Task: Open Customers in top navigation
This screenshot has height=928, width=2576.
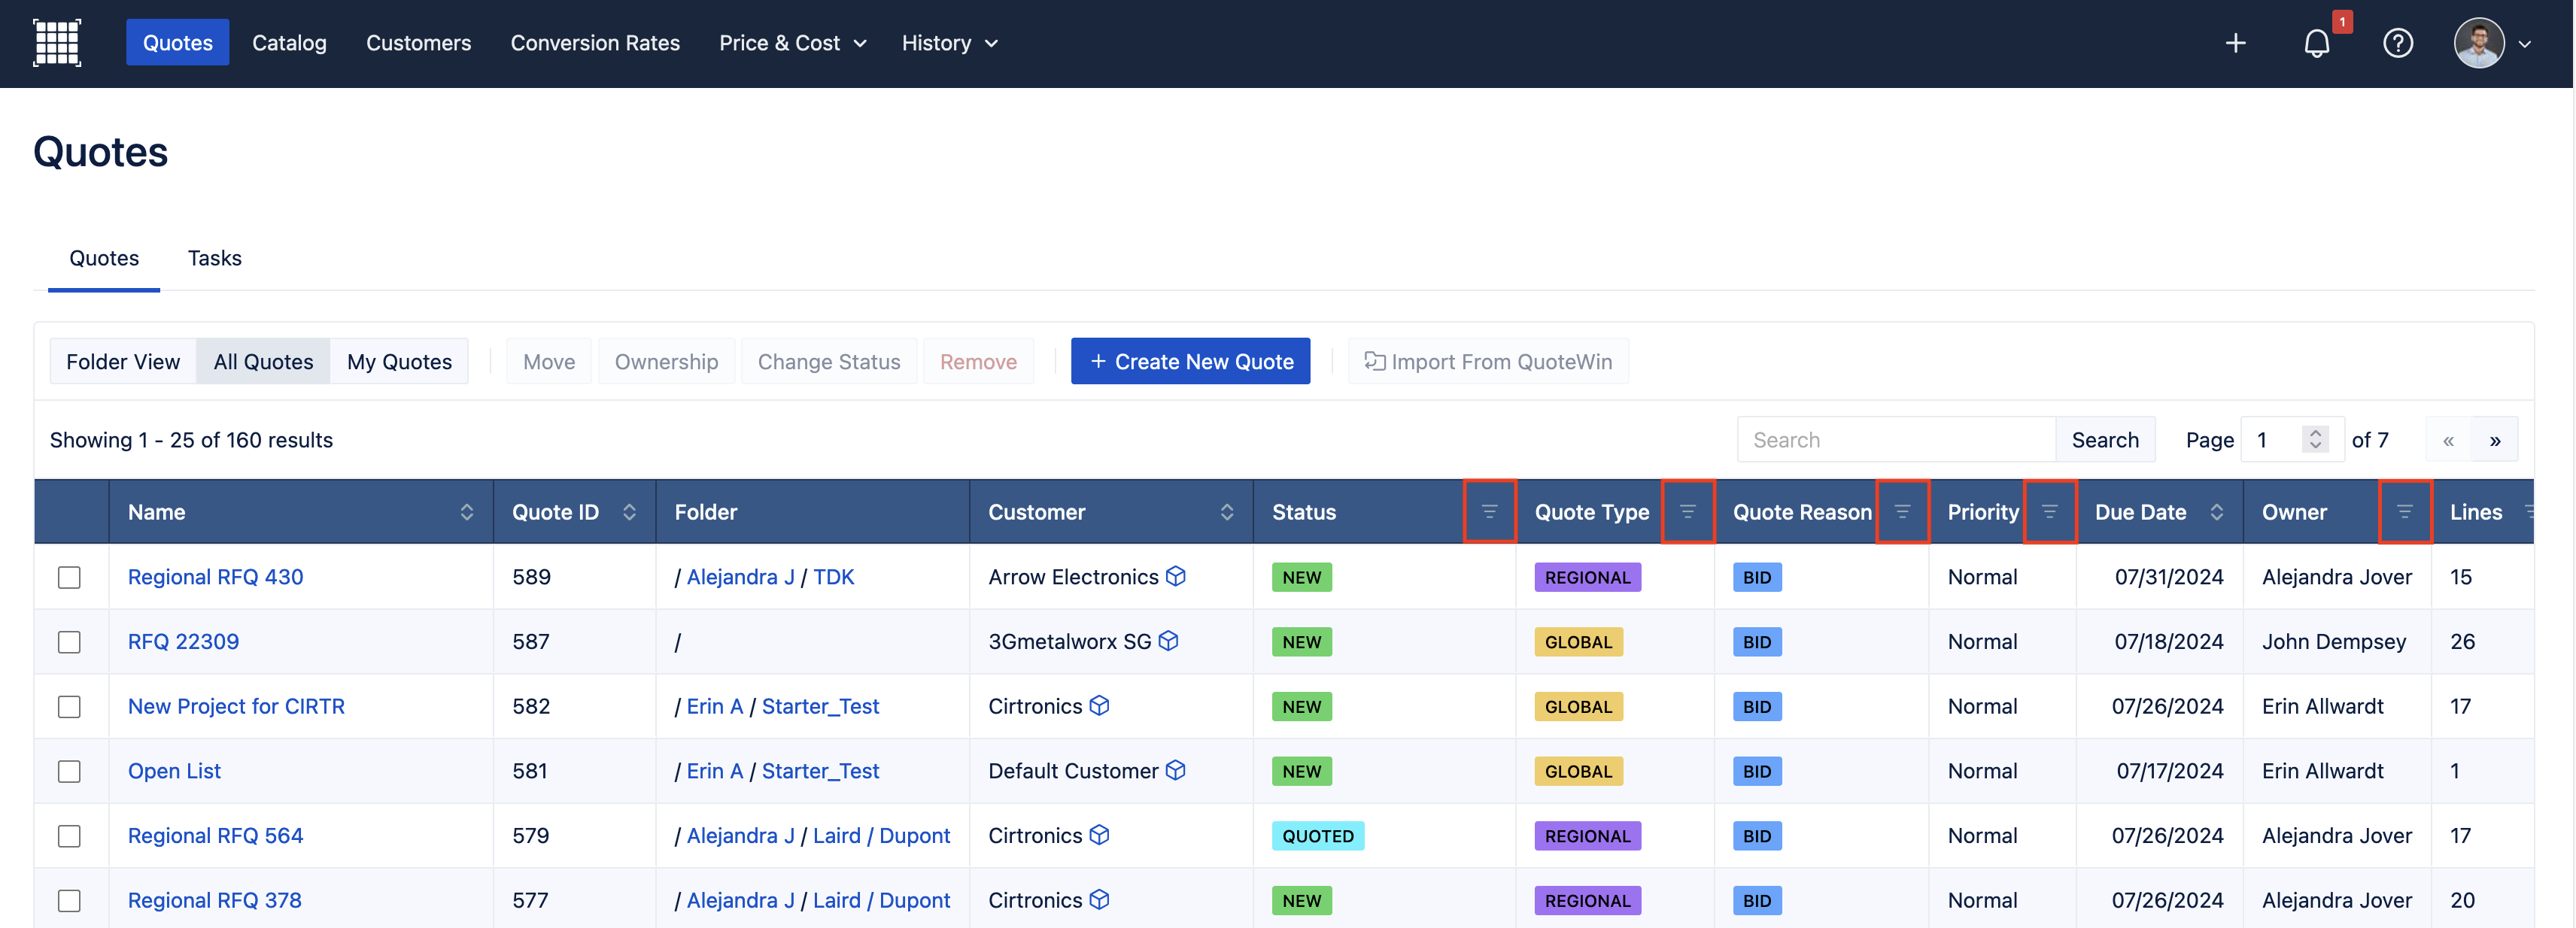Action: click(x=418, y=43)
